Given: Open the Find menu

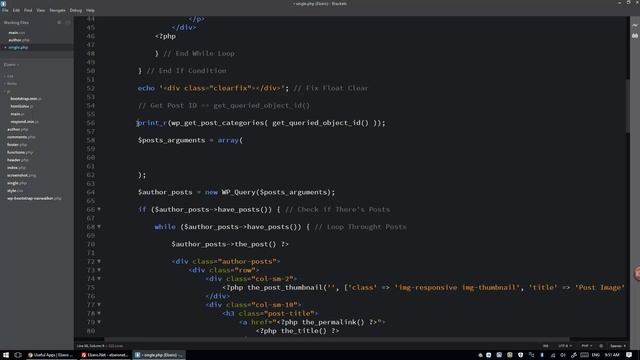Looking at the screenshot, I should (x=28, y=10).
